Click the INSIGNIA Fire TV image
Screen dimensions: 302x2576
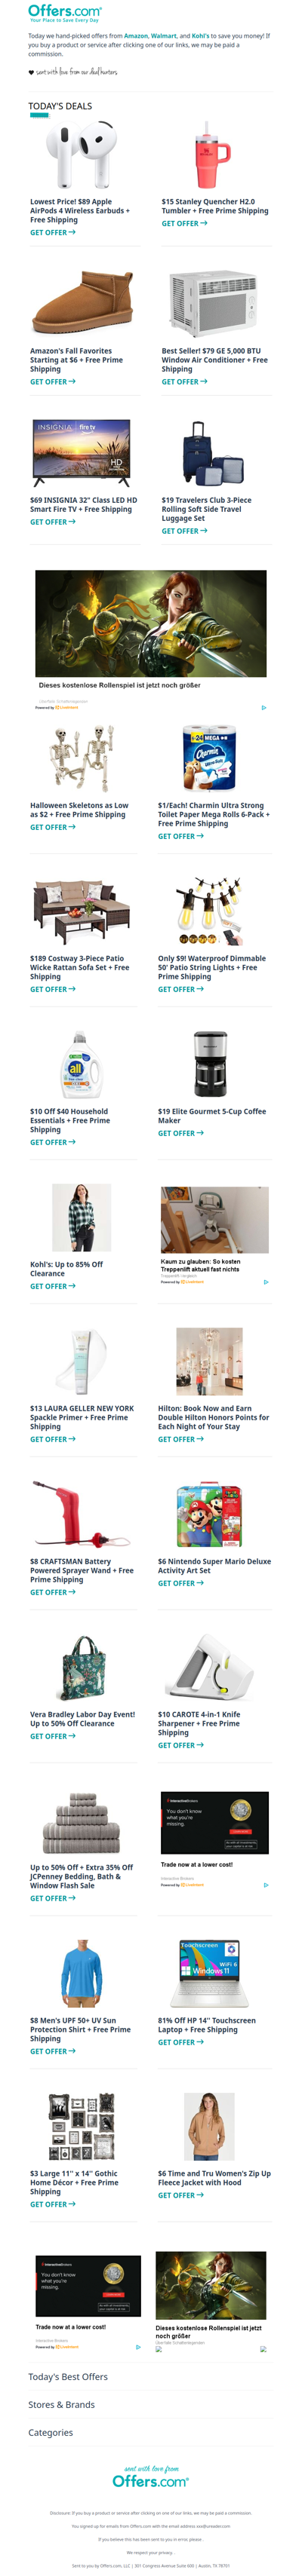point(82,453)
